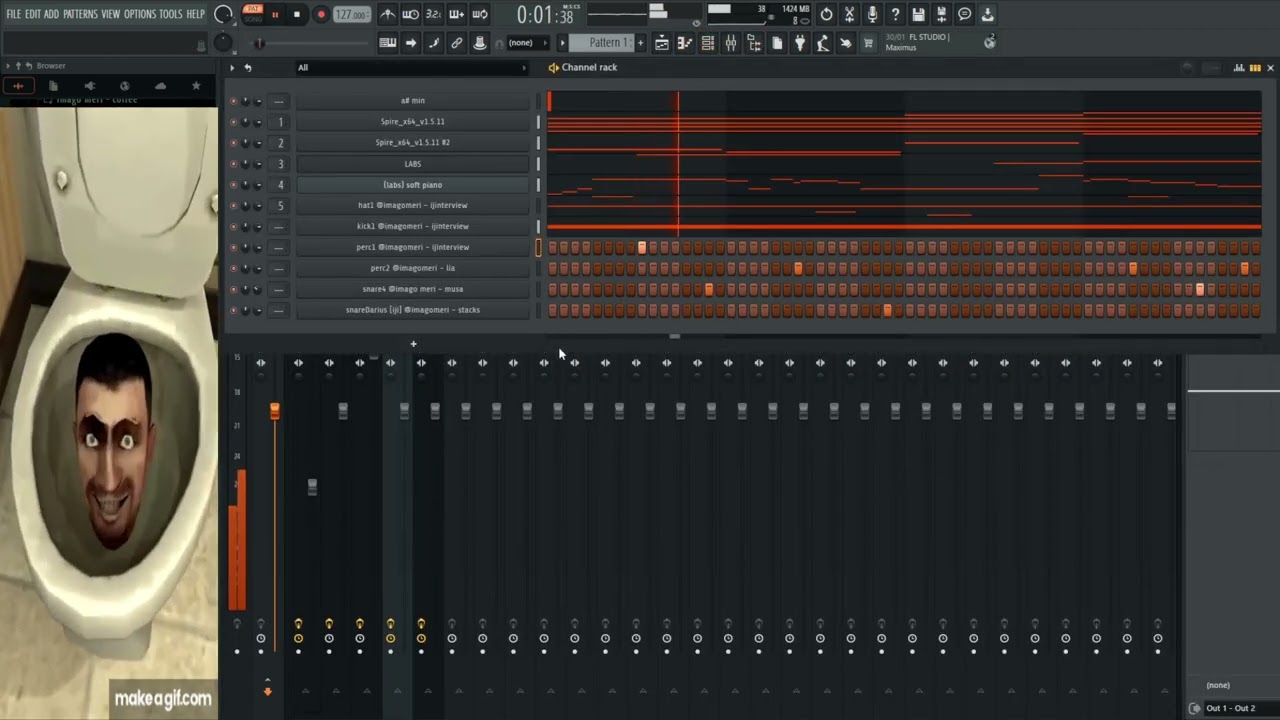
Task: Open the render export download icon
Action: point(987,14)
